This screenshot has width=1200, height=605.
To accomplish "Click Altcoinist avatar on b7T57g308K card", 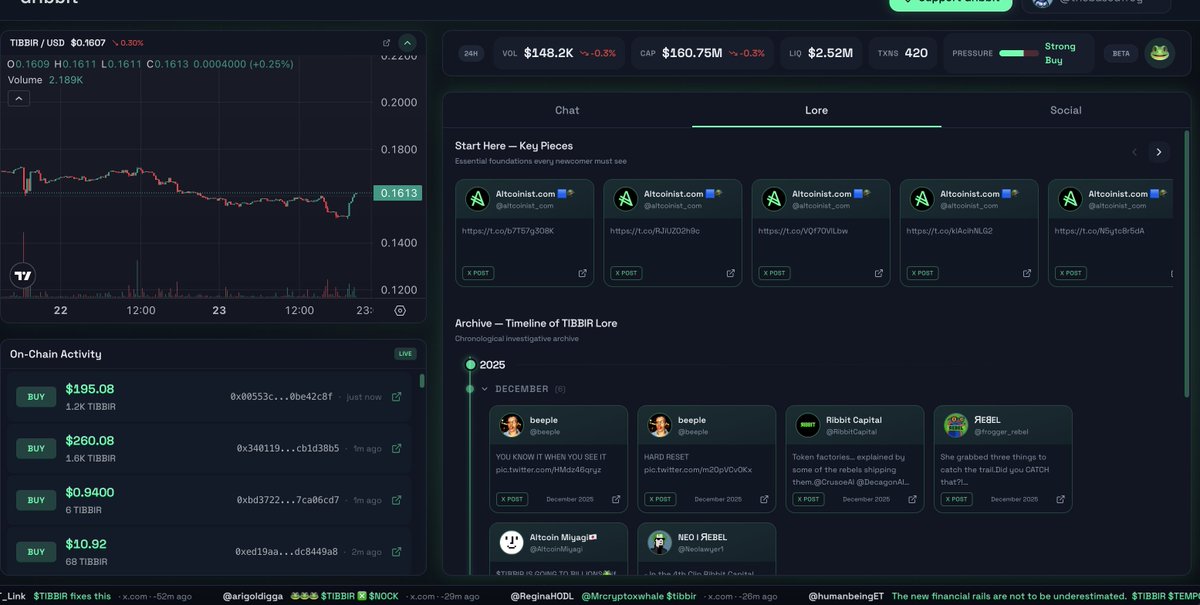I will (x=477, y=199).
